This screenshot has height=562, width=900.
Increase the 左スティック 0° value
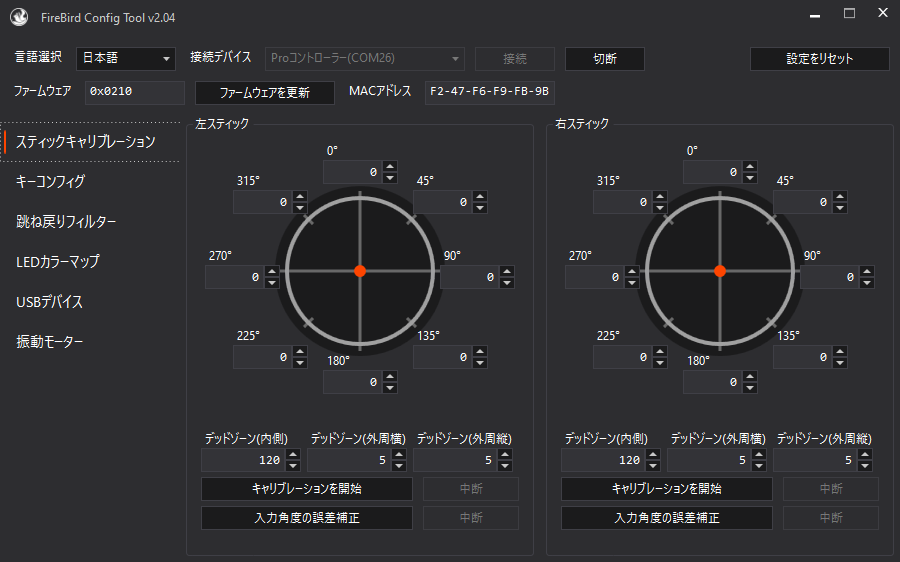(x=390, y=166)
